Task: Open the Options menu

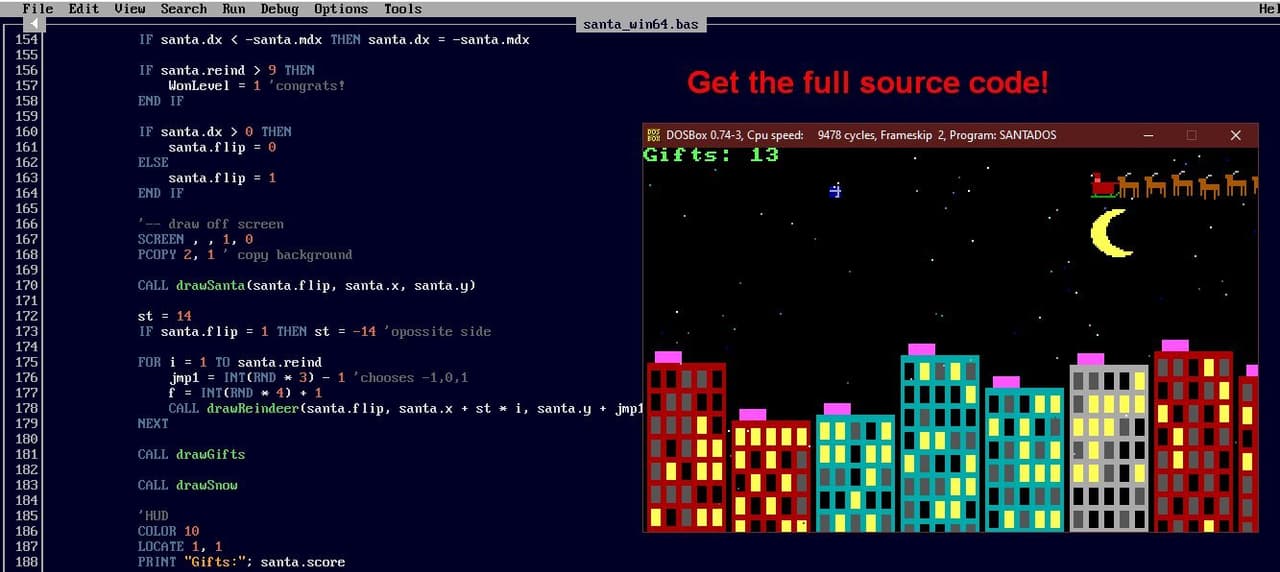Action: point(341,9)
